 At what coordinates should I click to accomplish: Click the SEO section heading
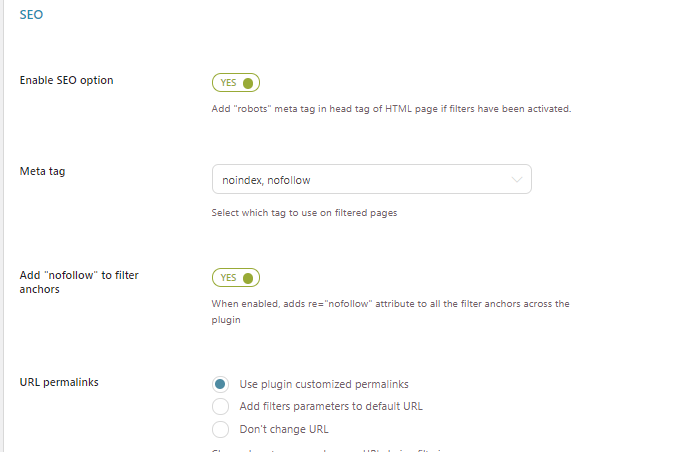point(31,15)
